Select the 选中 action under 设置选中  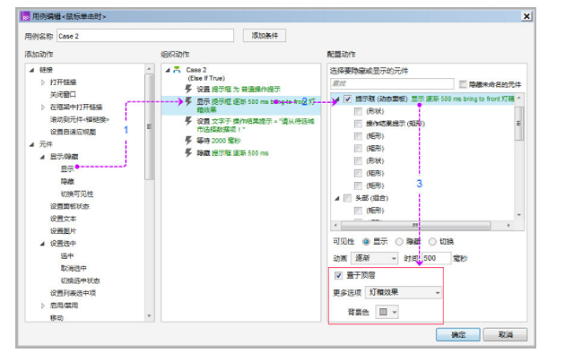tap(67, 256)
